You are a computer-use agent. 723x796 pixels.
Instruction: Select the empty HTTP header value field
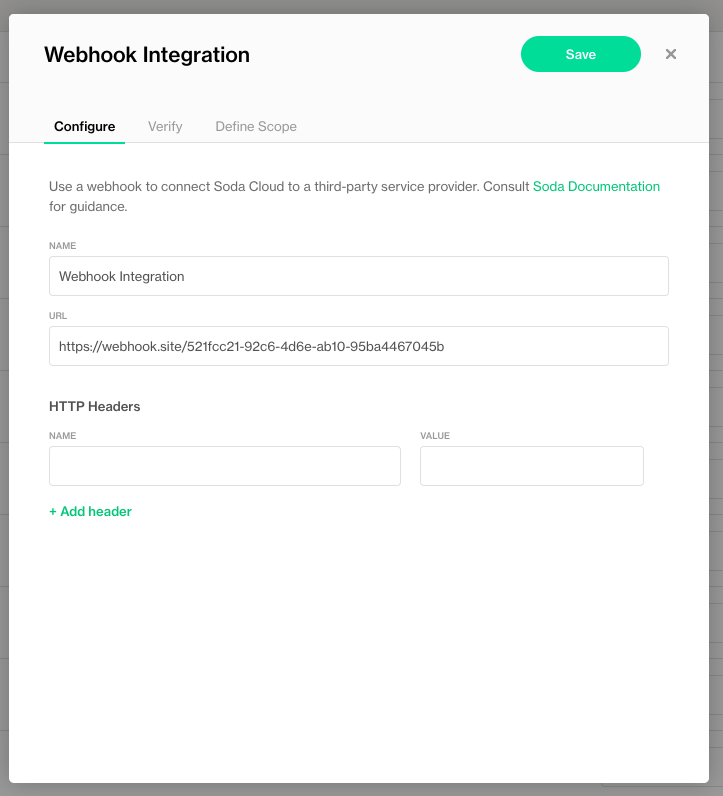coord(531,466)
